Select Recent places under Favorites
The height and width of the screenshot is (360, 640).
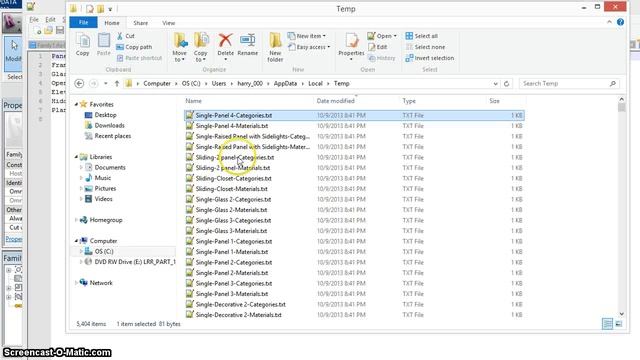(113, 136)
